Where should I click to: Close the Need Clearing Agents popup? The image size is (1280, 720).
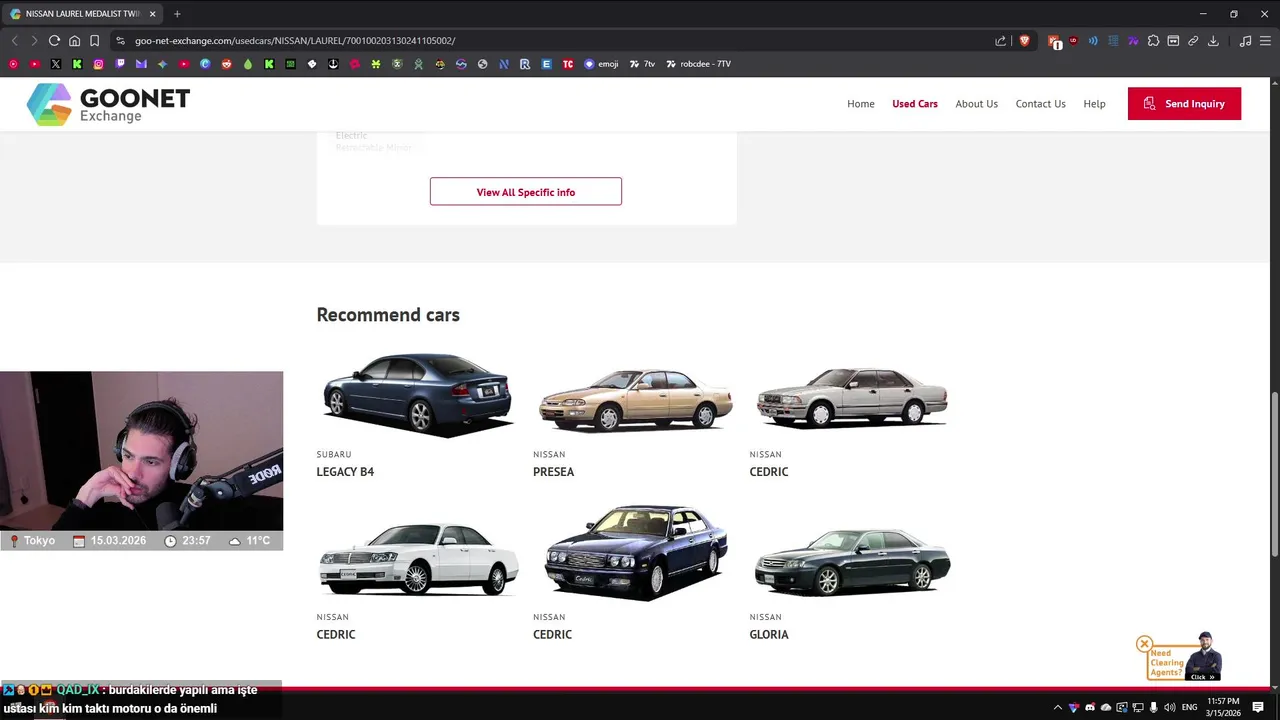(1144, 644)
